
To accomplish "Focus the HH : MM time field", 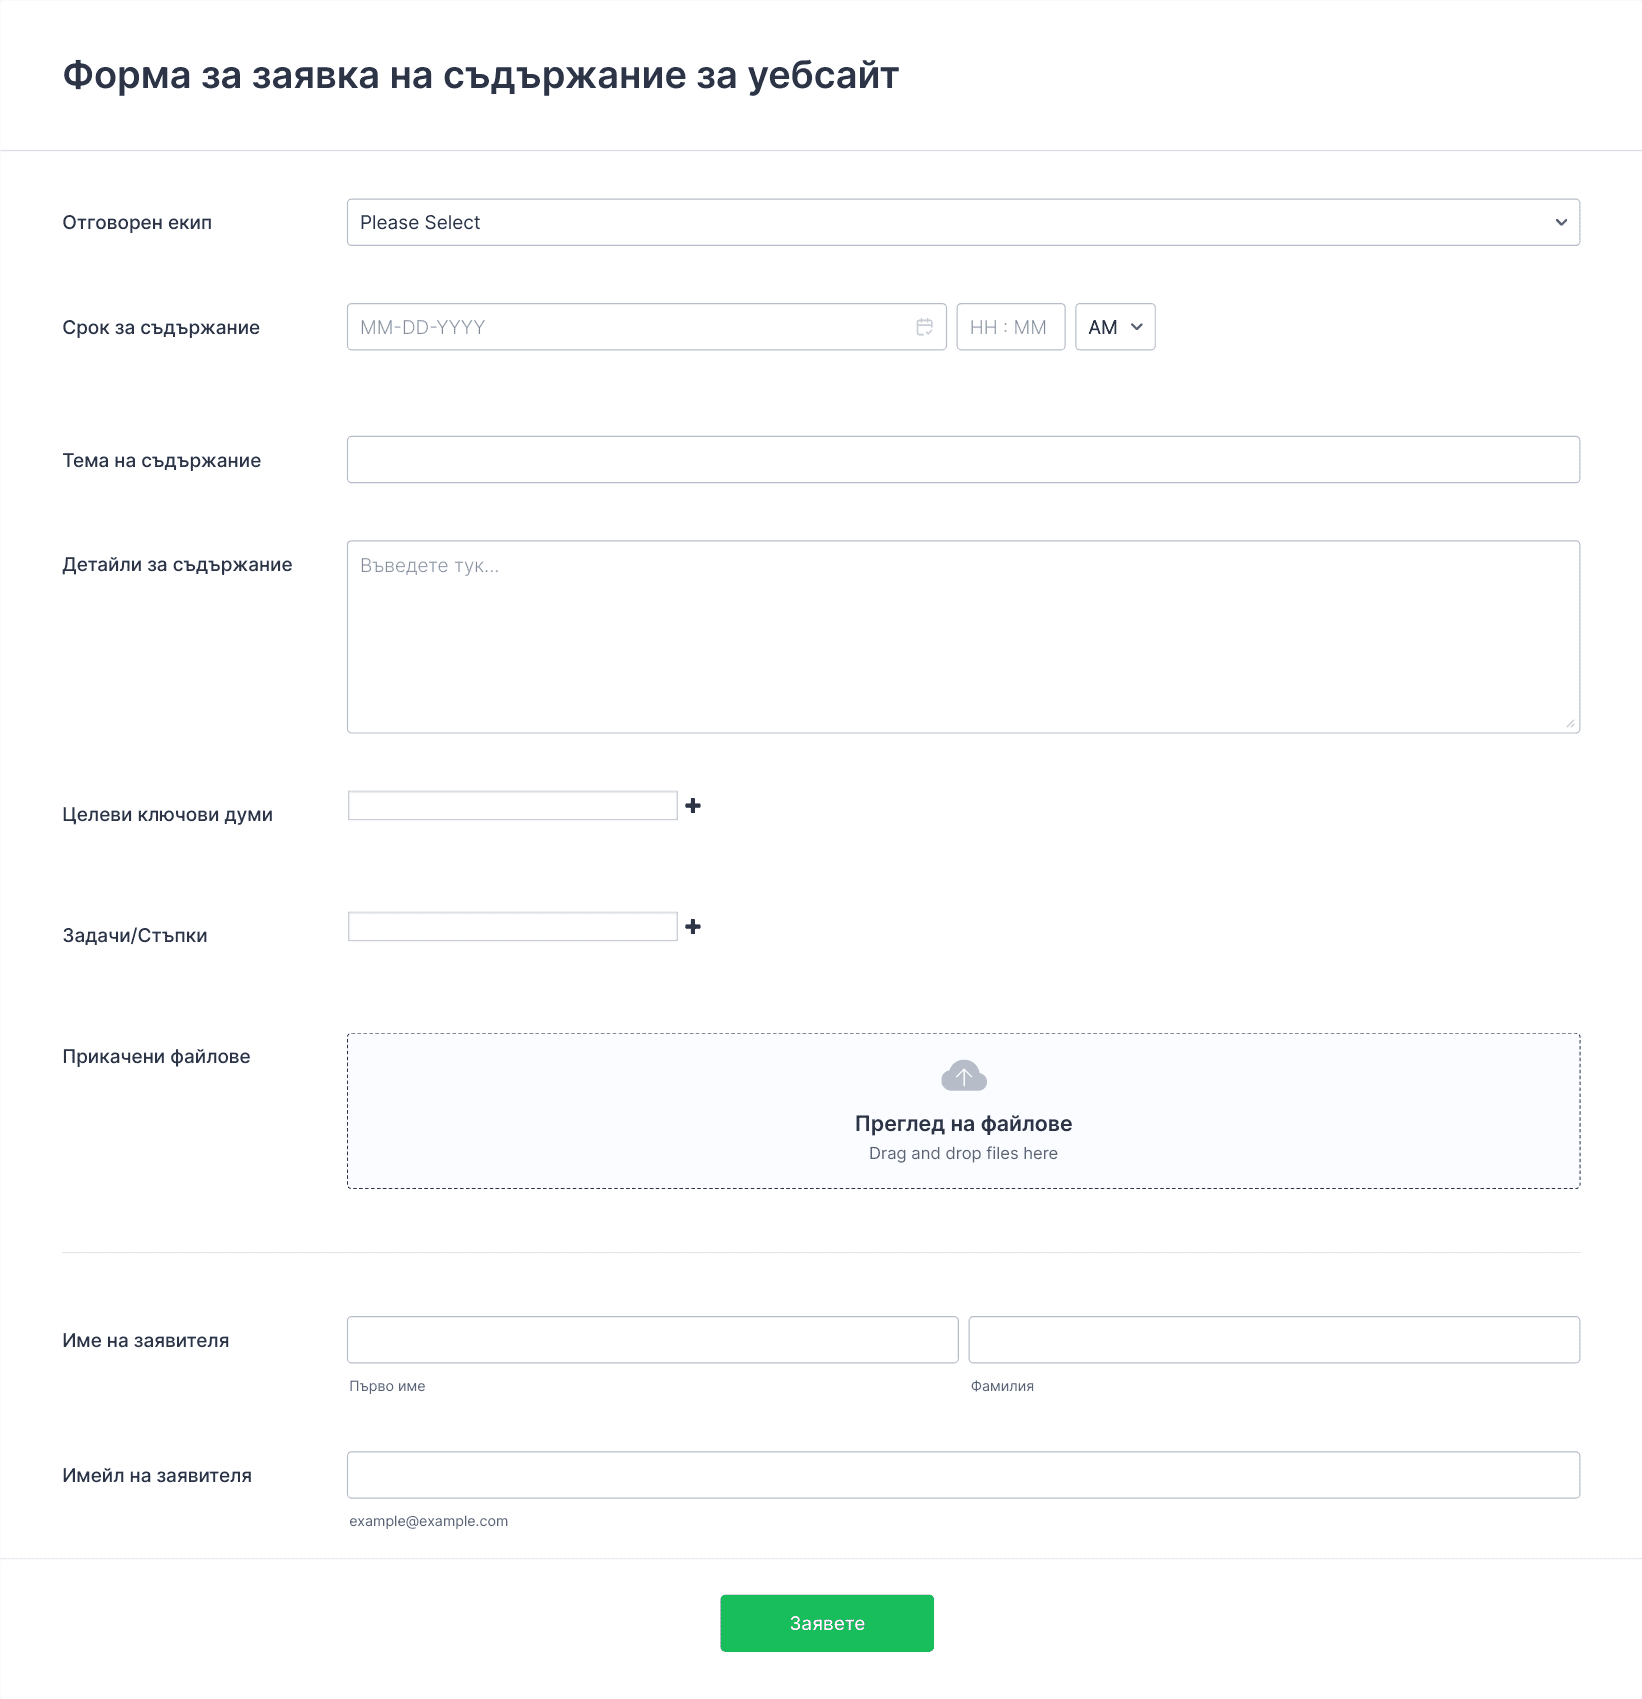I will point(1010,327).
